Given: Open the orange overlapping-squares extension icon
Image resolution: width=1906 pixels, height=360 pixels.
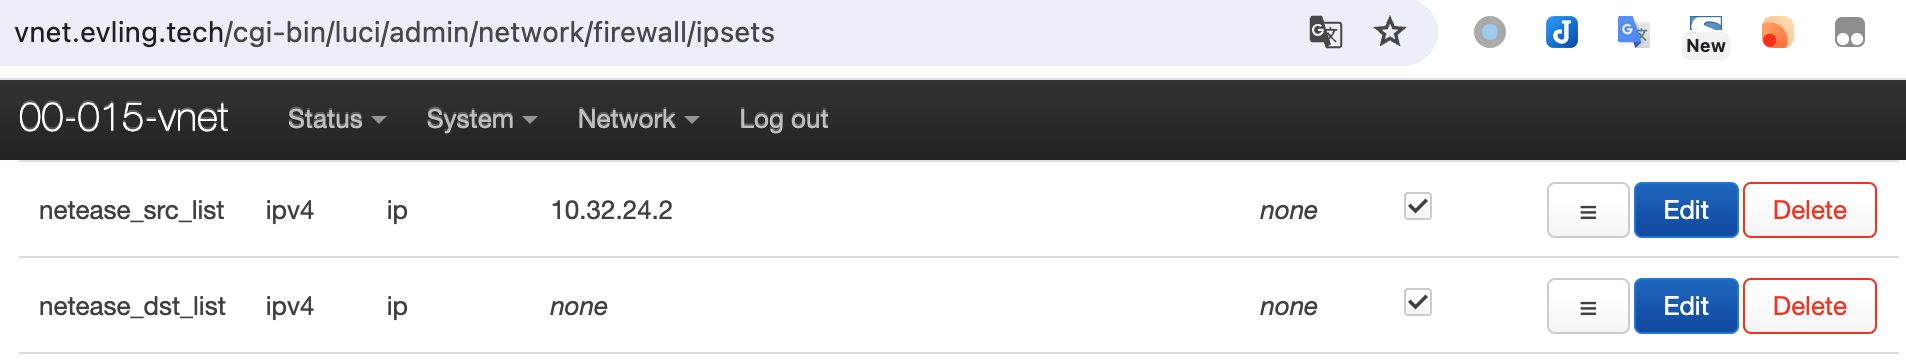Looking at the screenshot, I should [x=1777, y=32].
